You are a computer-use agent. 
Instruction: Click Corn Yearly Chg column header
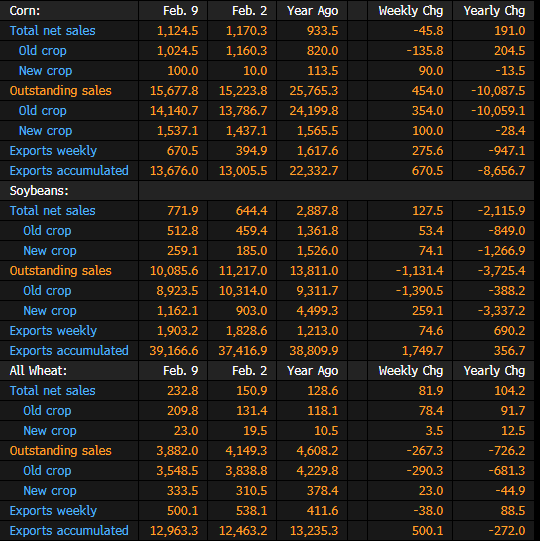click(x=494, y=11)
